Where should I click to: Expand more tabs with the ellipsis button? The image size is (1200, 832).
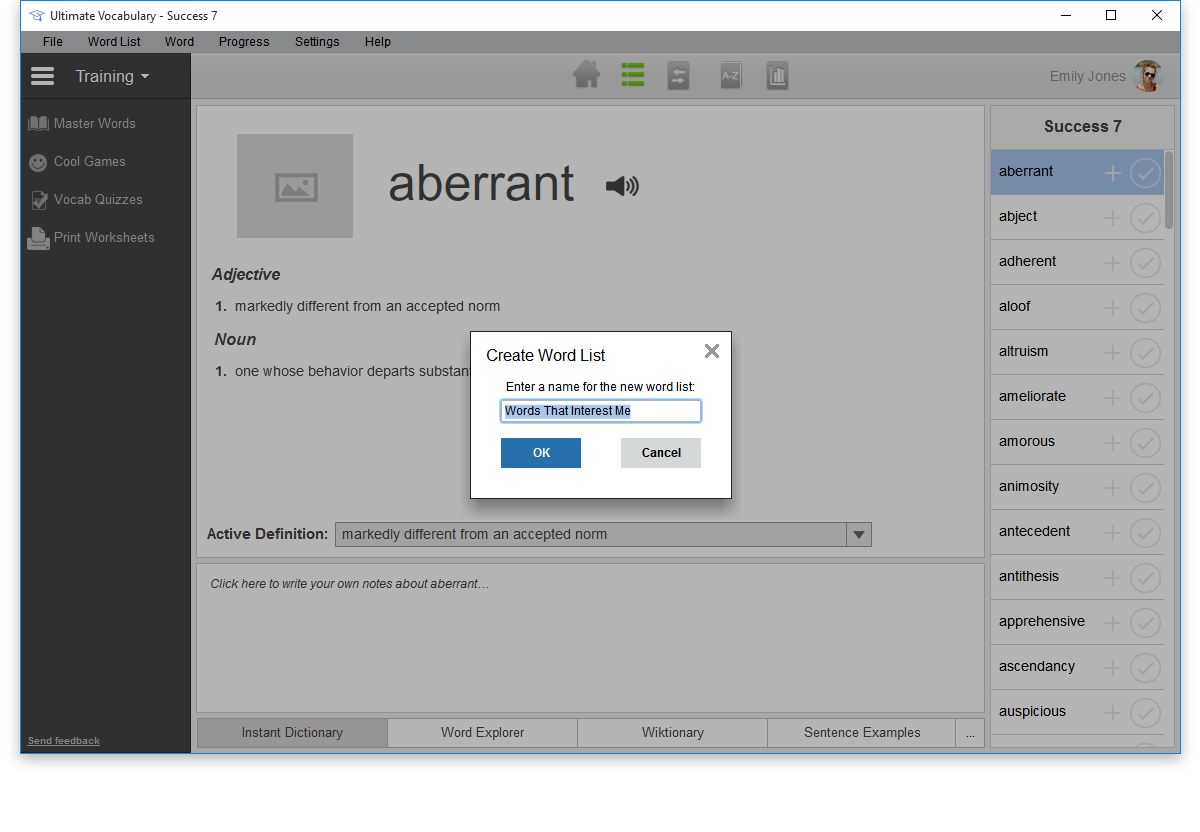tap(969, 733)
